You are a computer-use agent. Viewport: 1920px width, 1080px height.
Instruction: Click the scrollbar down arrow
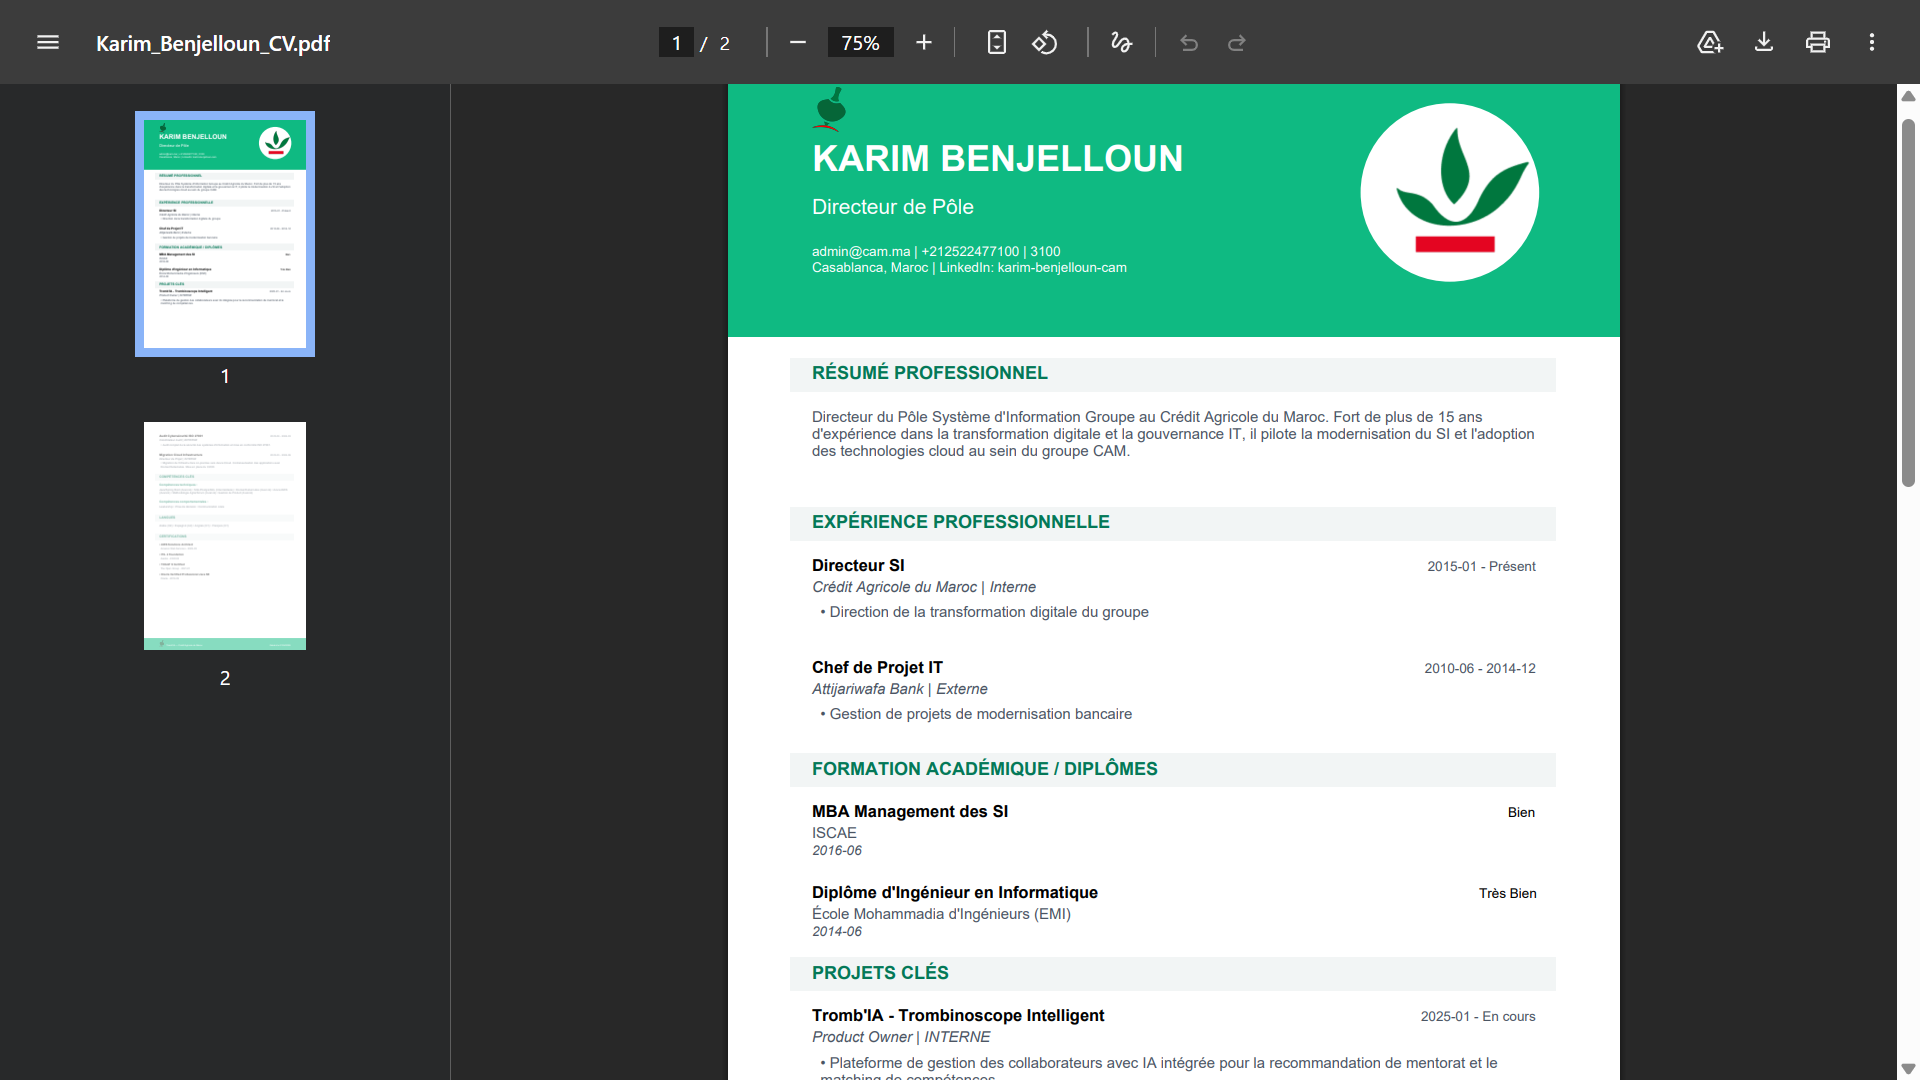point(1908,1069)
